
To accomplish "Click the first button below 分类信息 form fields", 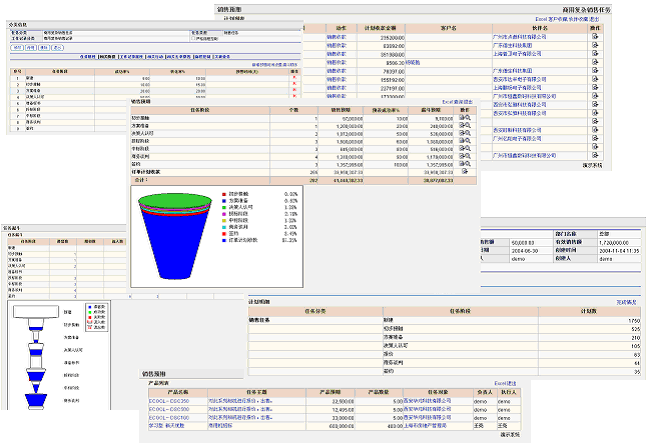I will click(17, 47).
